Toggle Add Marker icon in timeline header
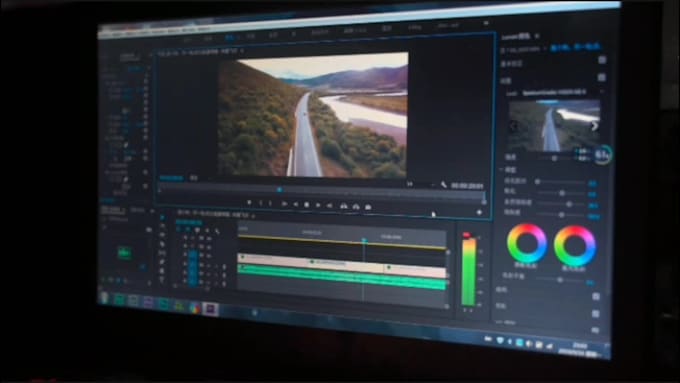Screen dimensions: 680x383 pos(207,231)
